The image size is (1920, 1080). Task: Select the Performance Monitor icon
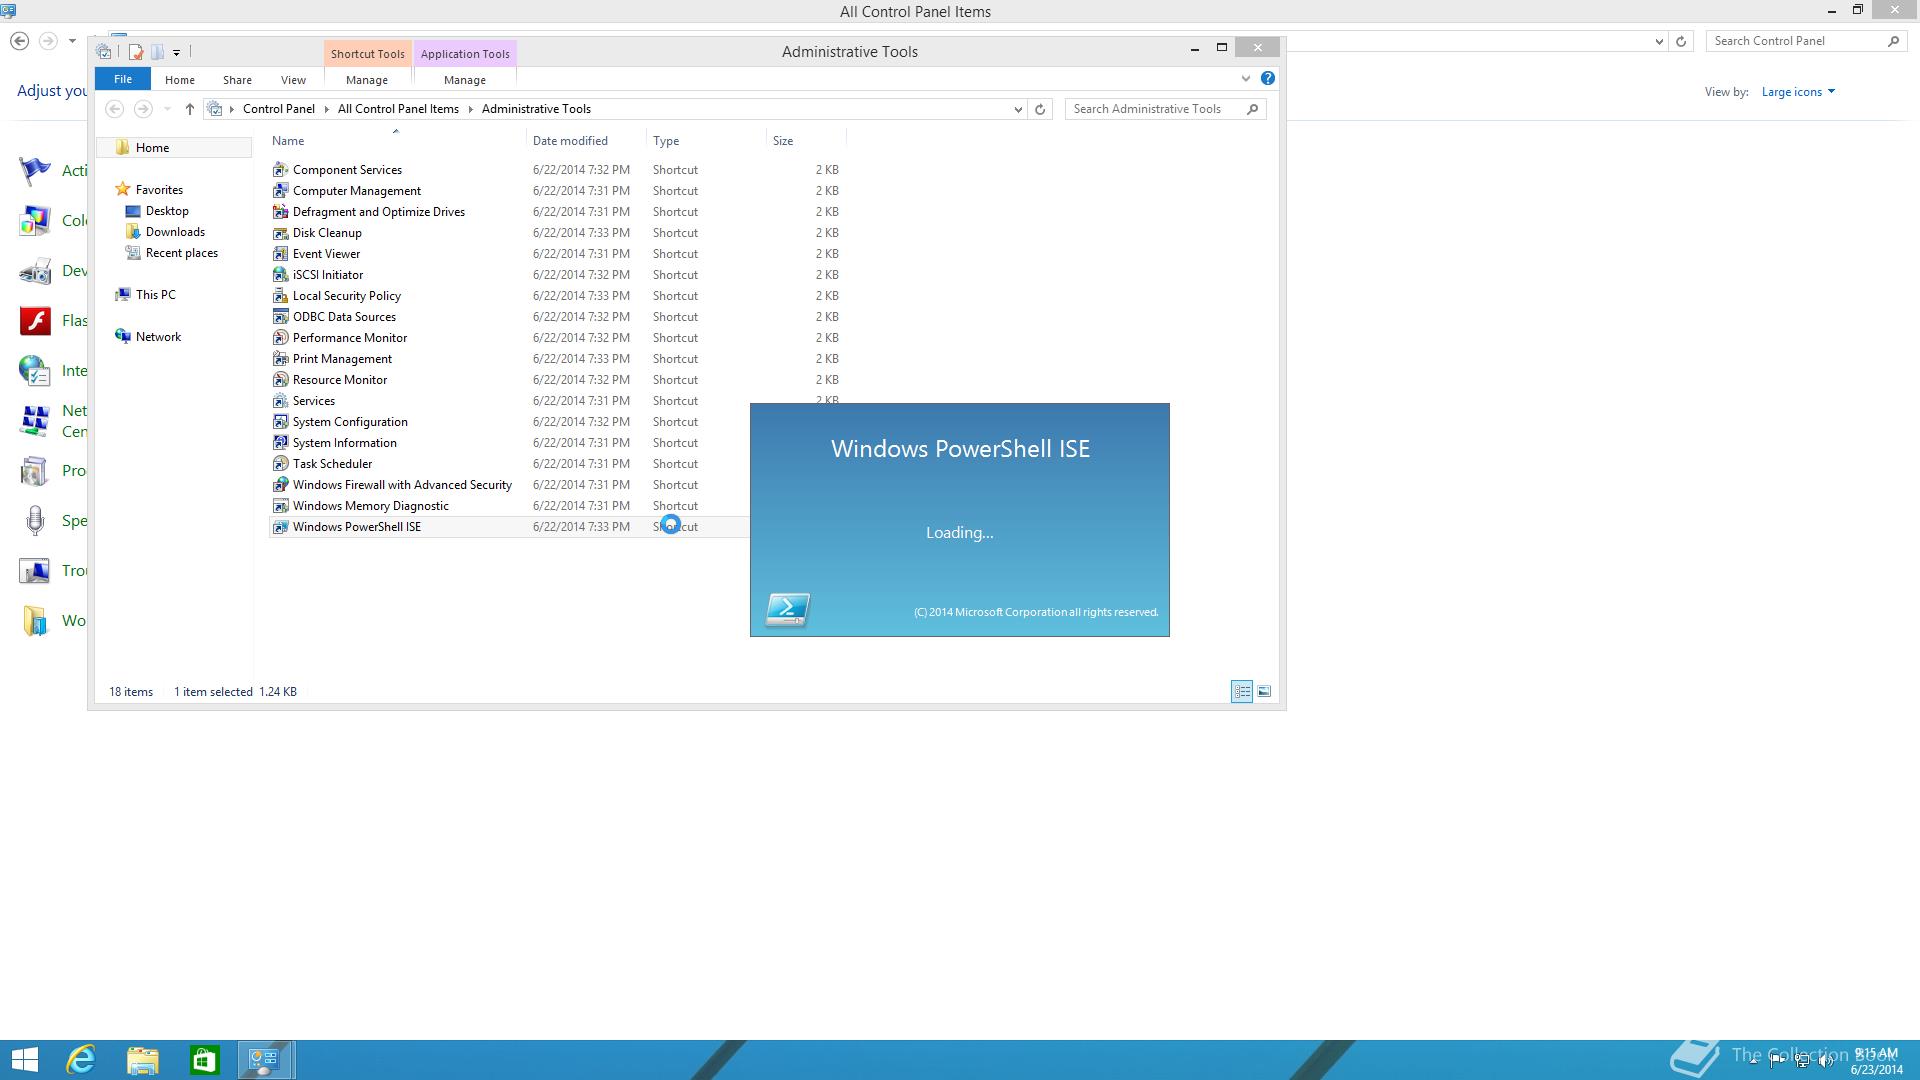tap(280, 338)
